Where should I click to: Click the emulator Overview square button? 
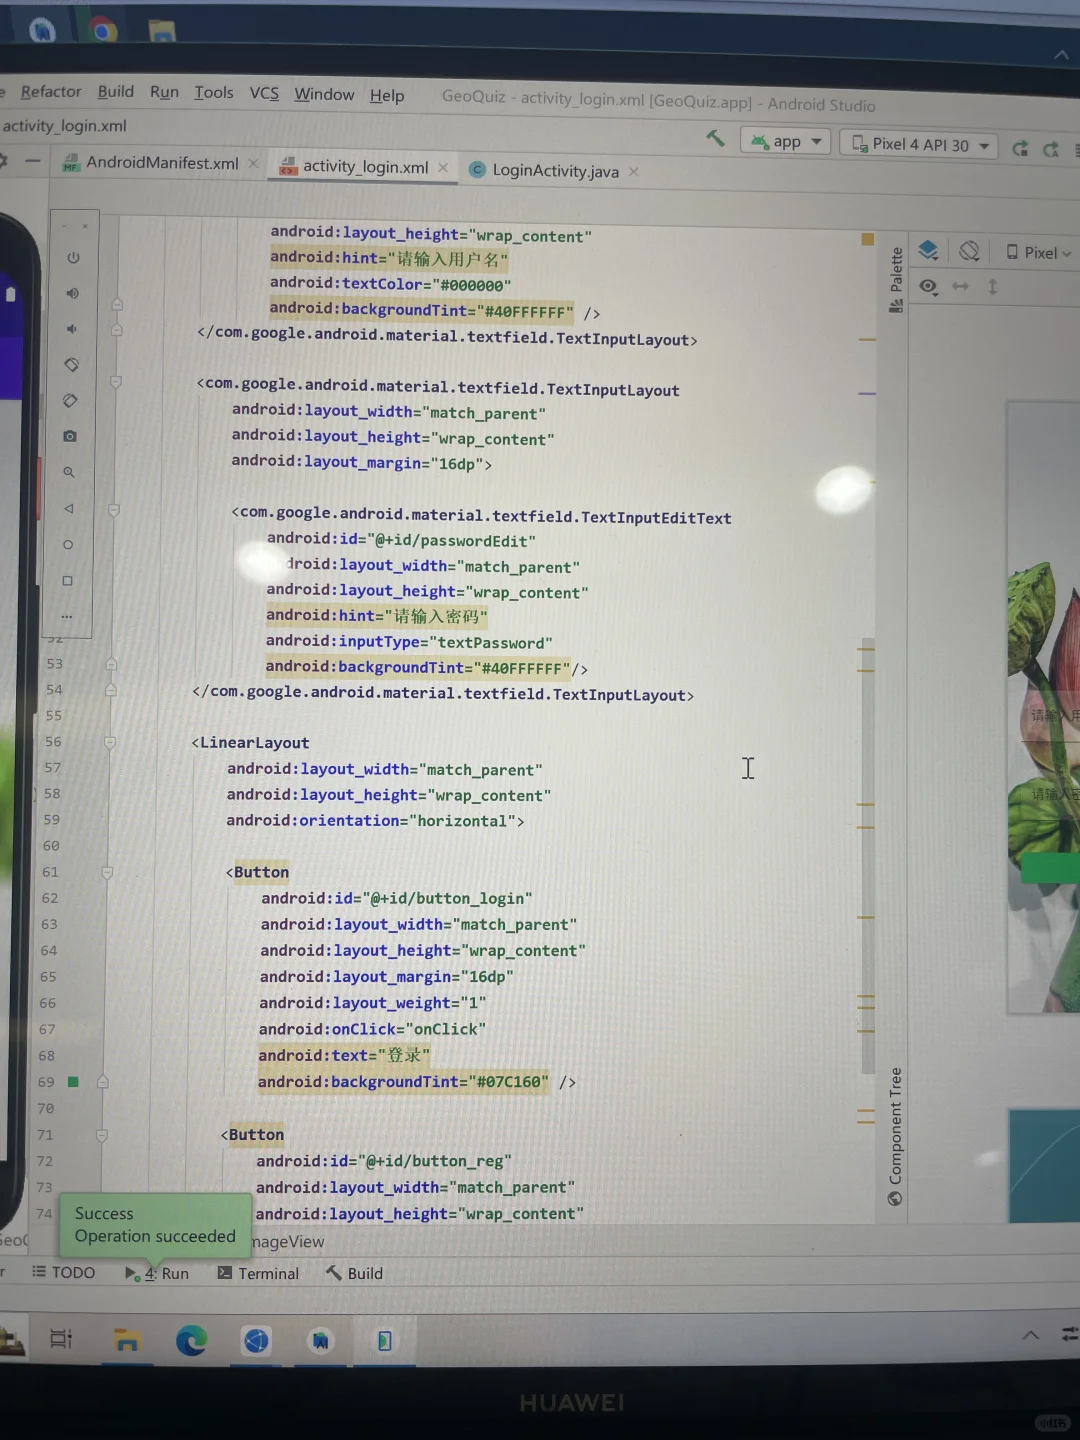67,581
